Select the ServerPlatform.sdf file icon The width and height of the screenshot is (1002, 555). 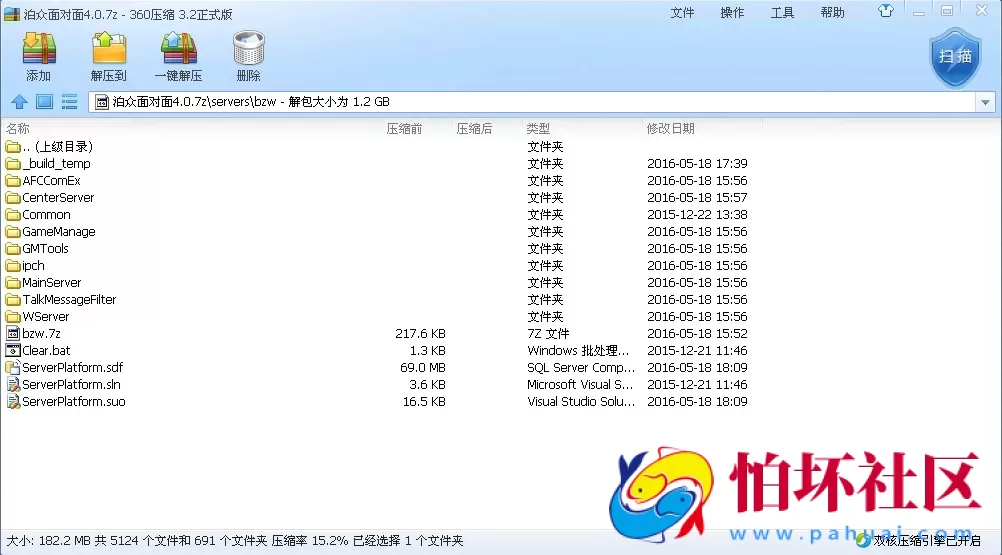(13, 367)
